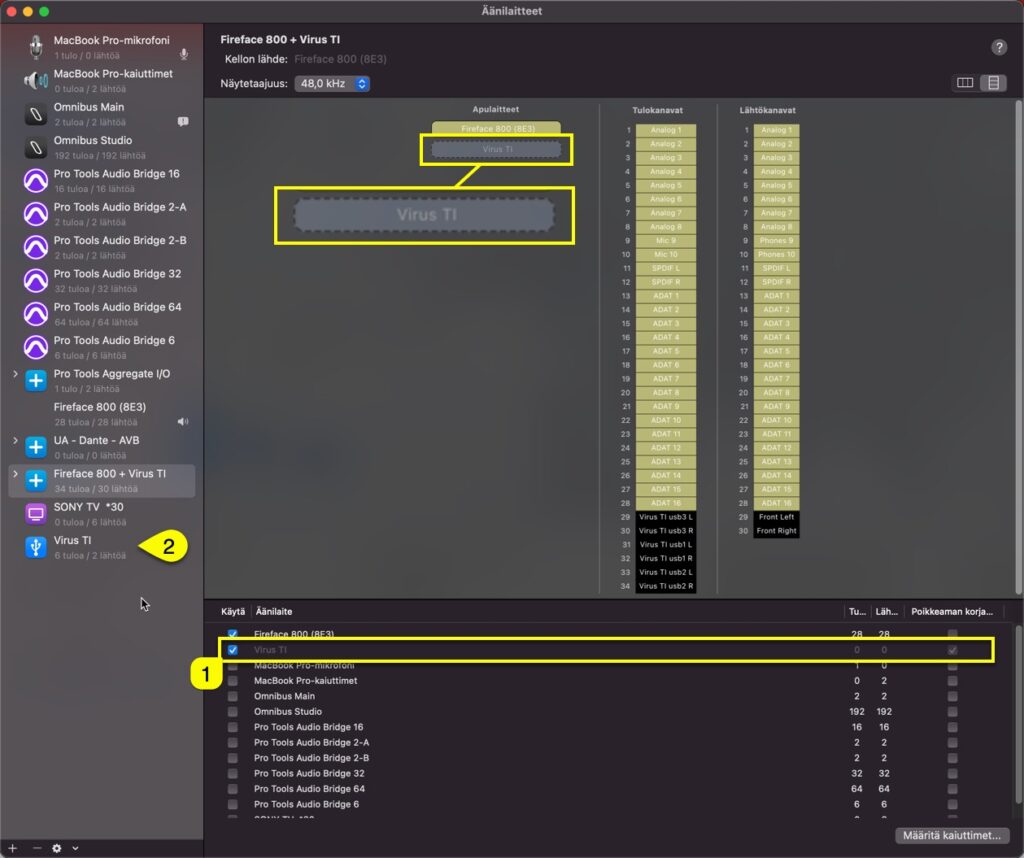Open the help question mark button
This screenshot has width=1024, height=858.
997,45
